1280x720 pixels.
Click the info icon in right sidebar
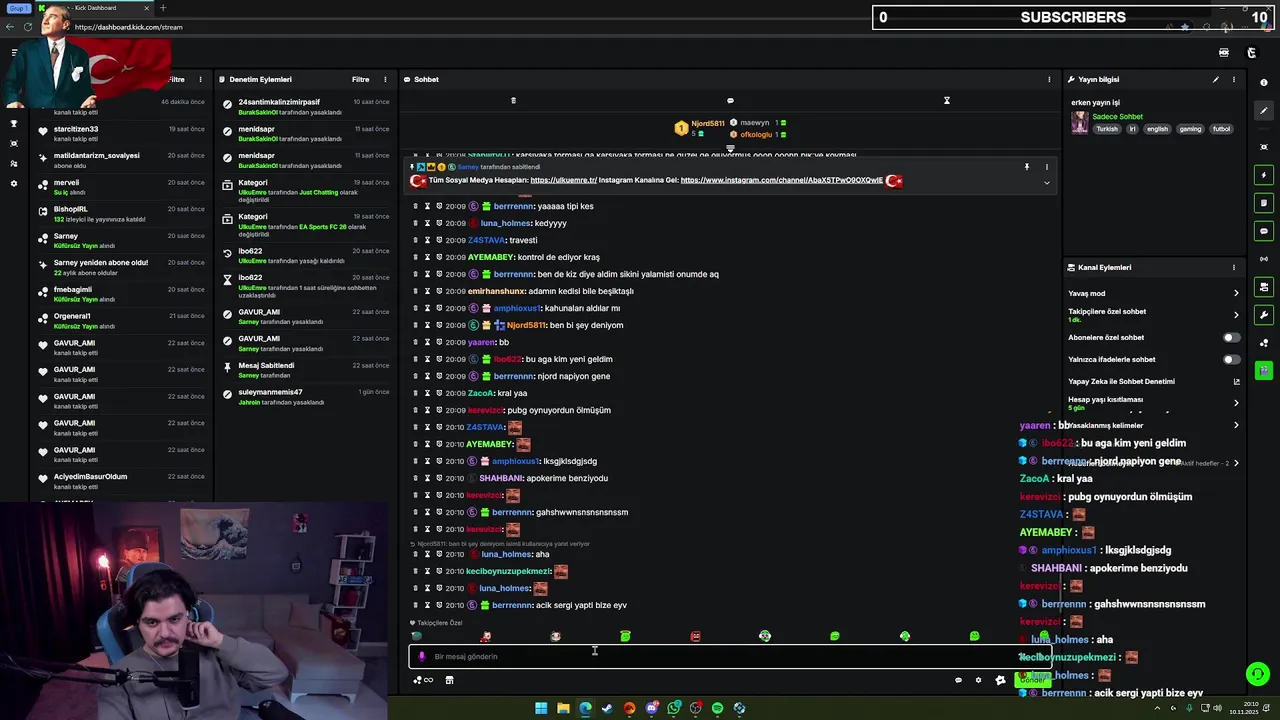pos(1264,83)
